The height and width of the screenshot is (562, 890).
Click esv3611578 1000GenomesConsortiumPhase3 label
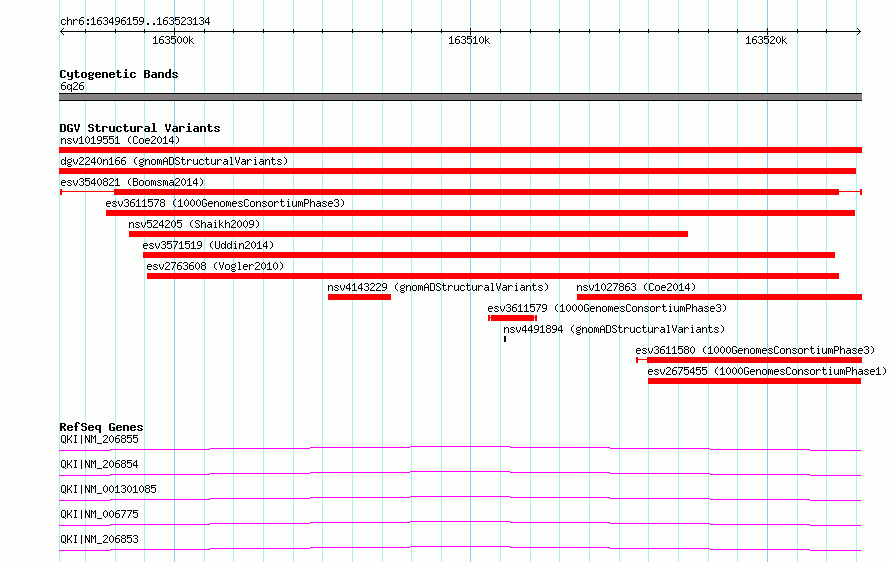(225, 203)
